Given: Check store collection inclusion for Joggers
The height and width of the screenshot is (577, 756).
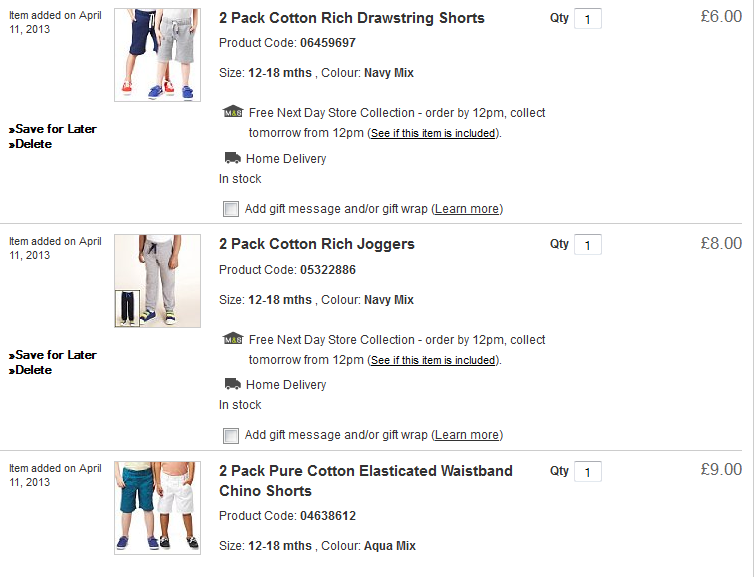Looking at the screenshot, I should pyautogui.click(x=433, y=360).
